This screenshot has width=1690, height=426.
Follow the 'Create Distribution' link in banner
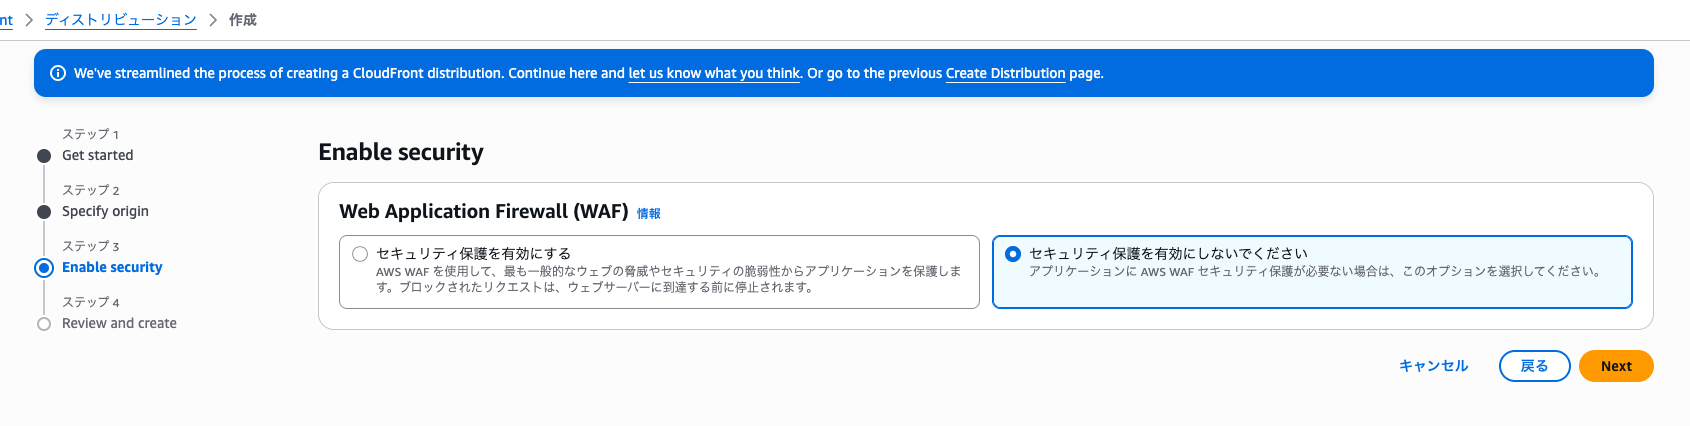[1005, 73]
